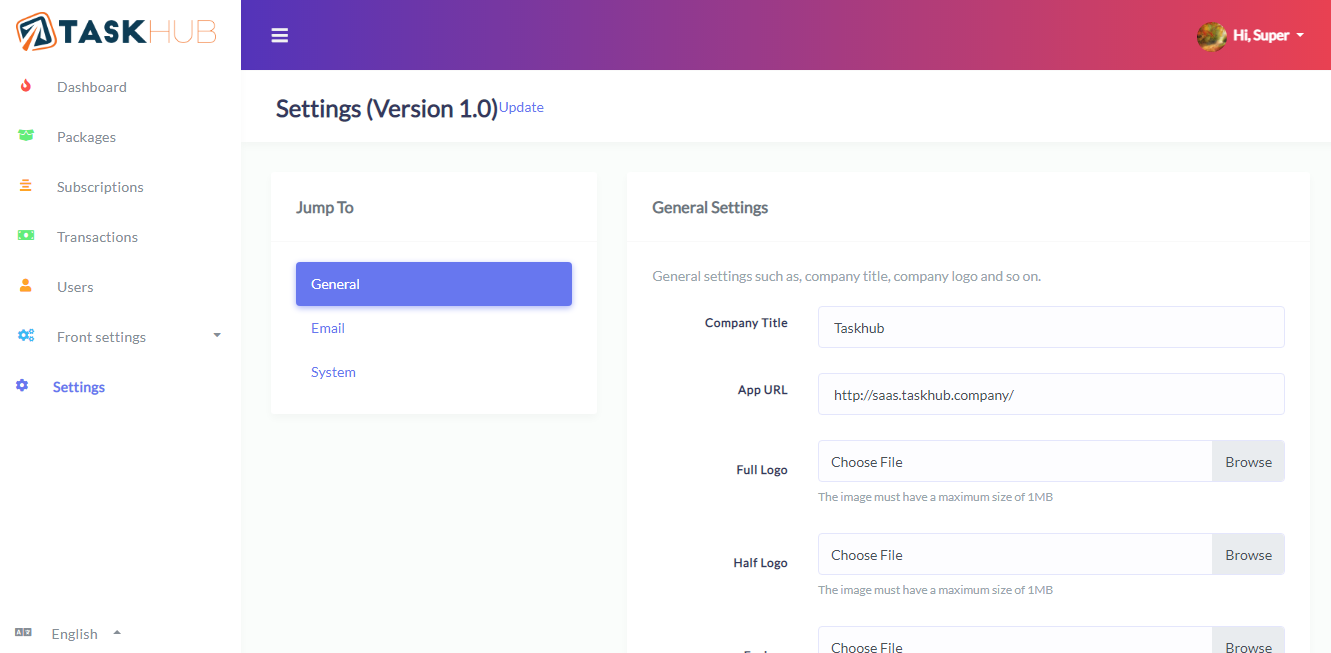Viewport: 1331px width, 653px height.
Task: Click the Settings gear icon in sidebar
Action: click(23, 386)
